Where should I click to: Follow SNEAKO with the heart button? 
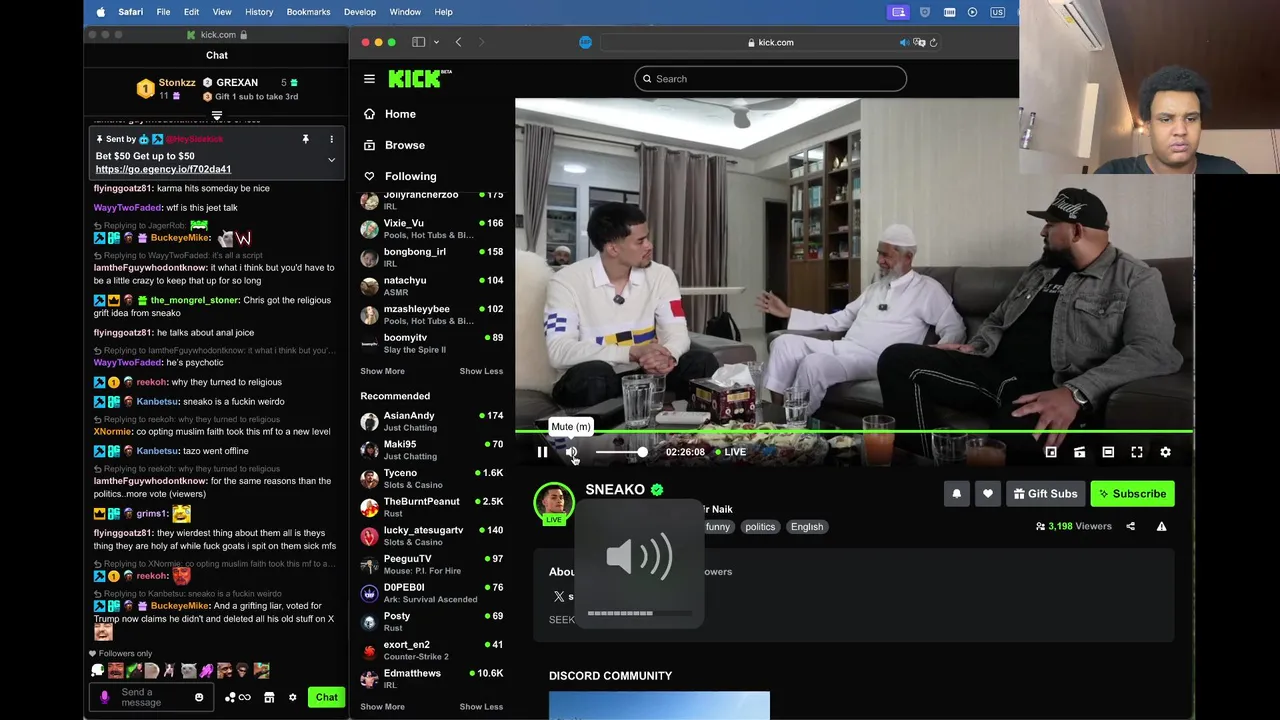click(988, 493)
